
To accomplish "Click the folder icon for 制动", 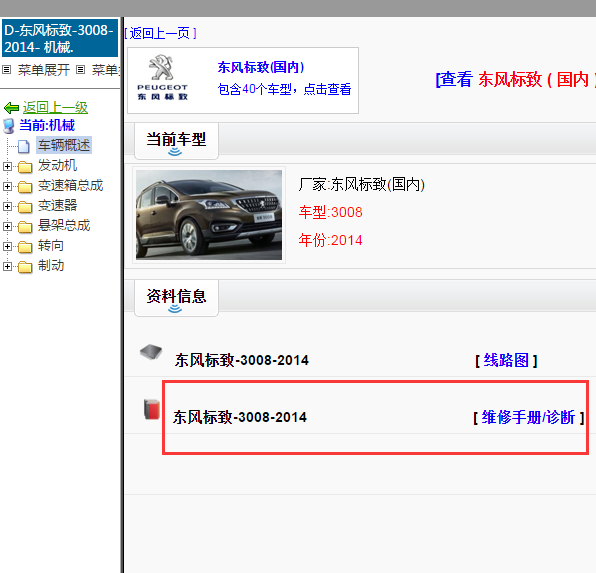I will tap(25, 267).
